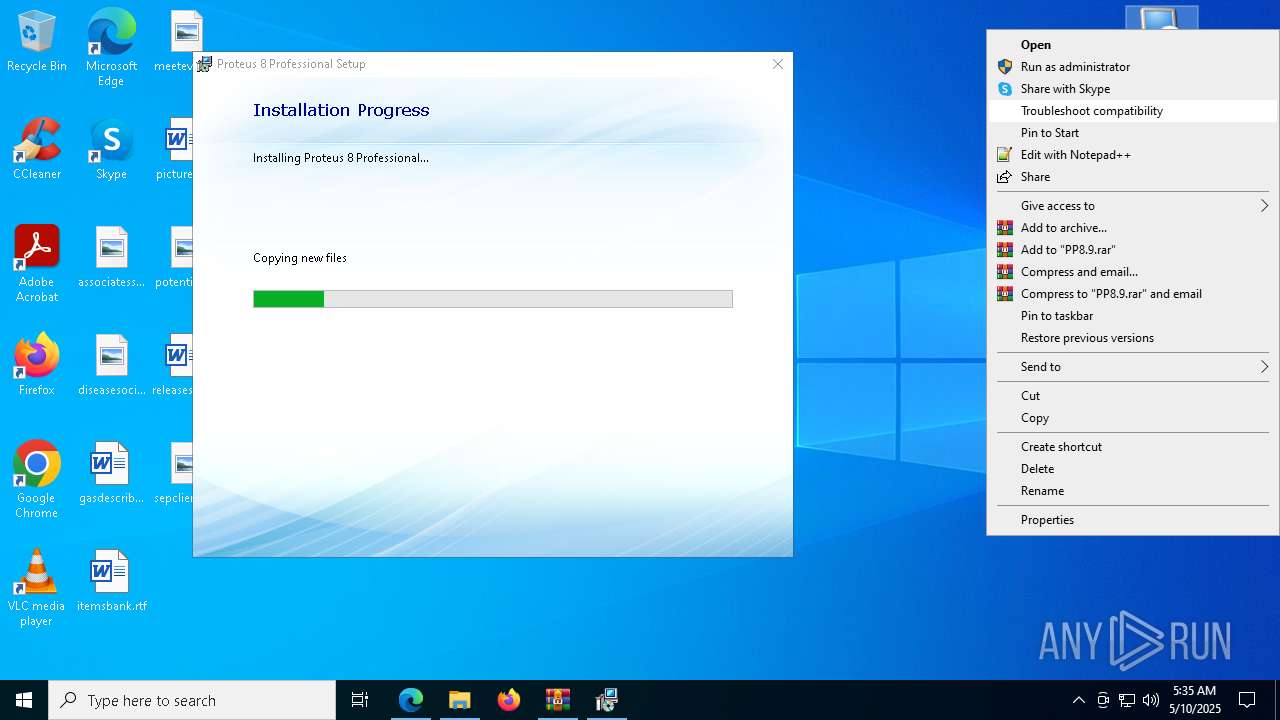
Task: Choose Share with Skype
Action: tap(1132, 89)
